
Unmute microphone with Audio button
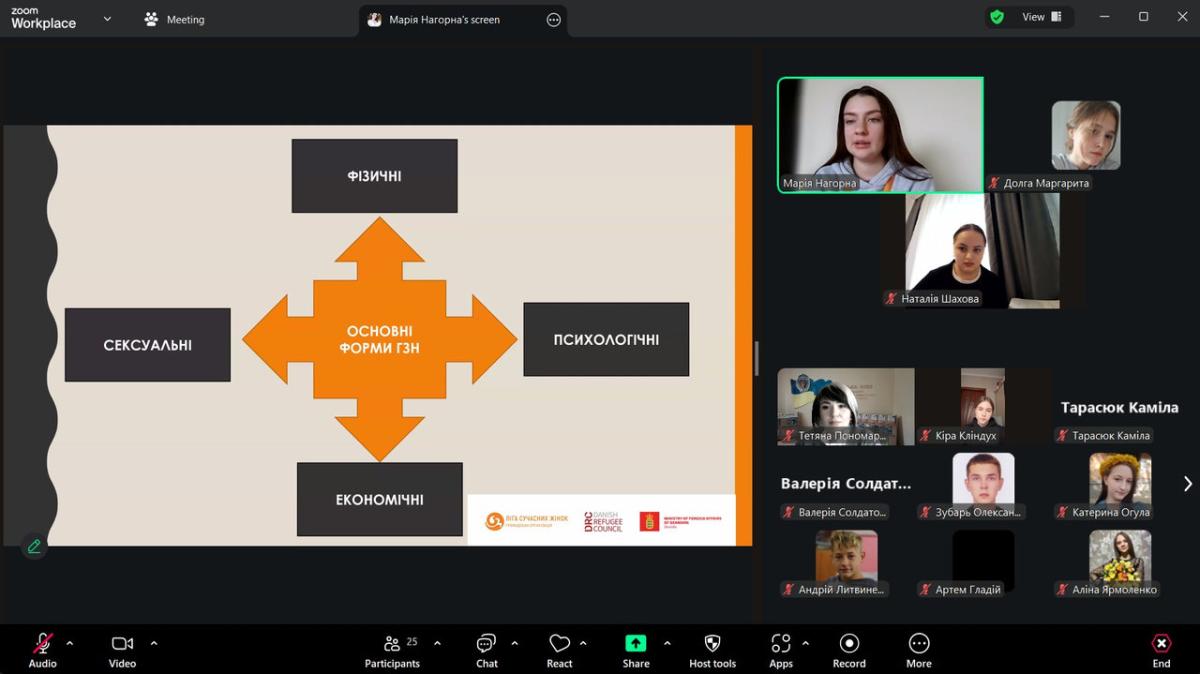42,650
